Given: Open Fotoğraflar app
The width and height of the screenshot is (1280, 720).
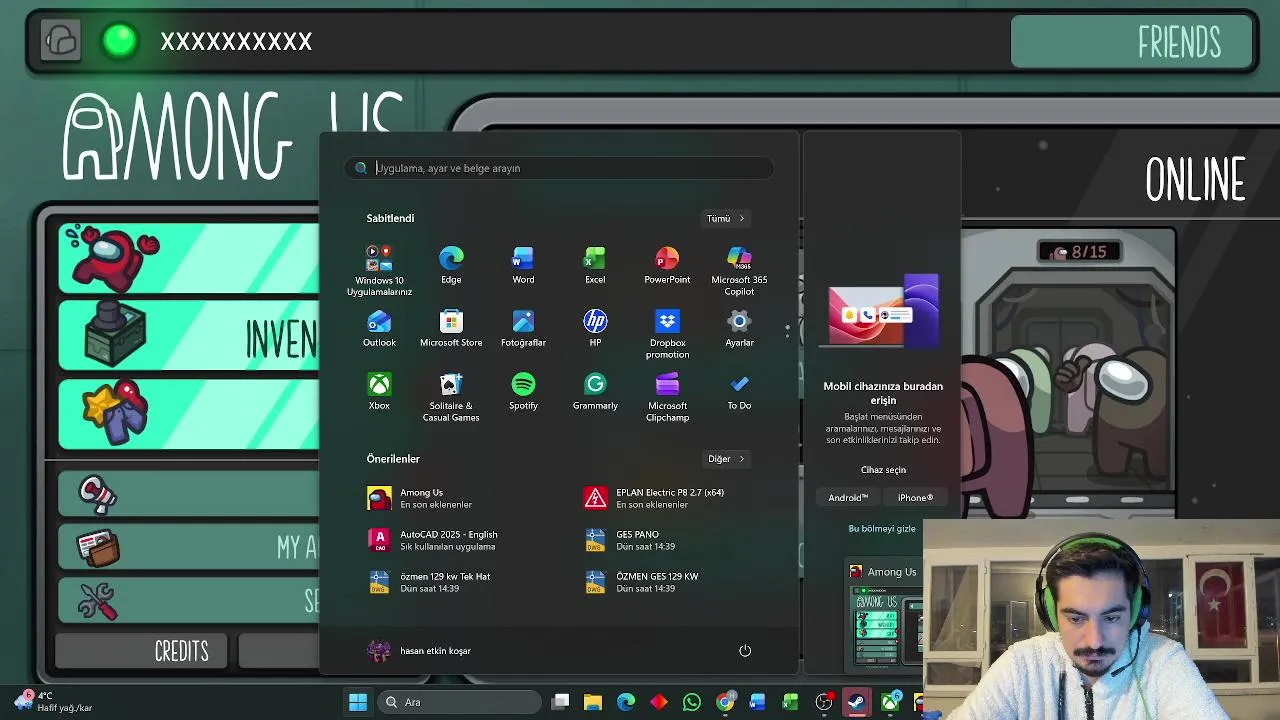Looking at the screenshot, I should pos(523,328).
